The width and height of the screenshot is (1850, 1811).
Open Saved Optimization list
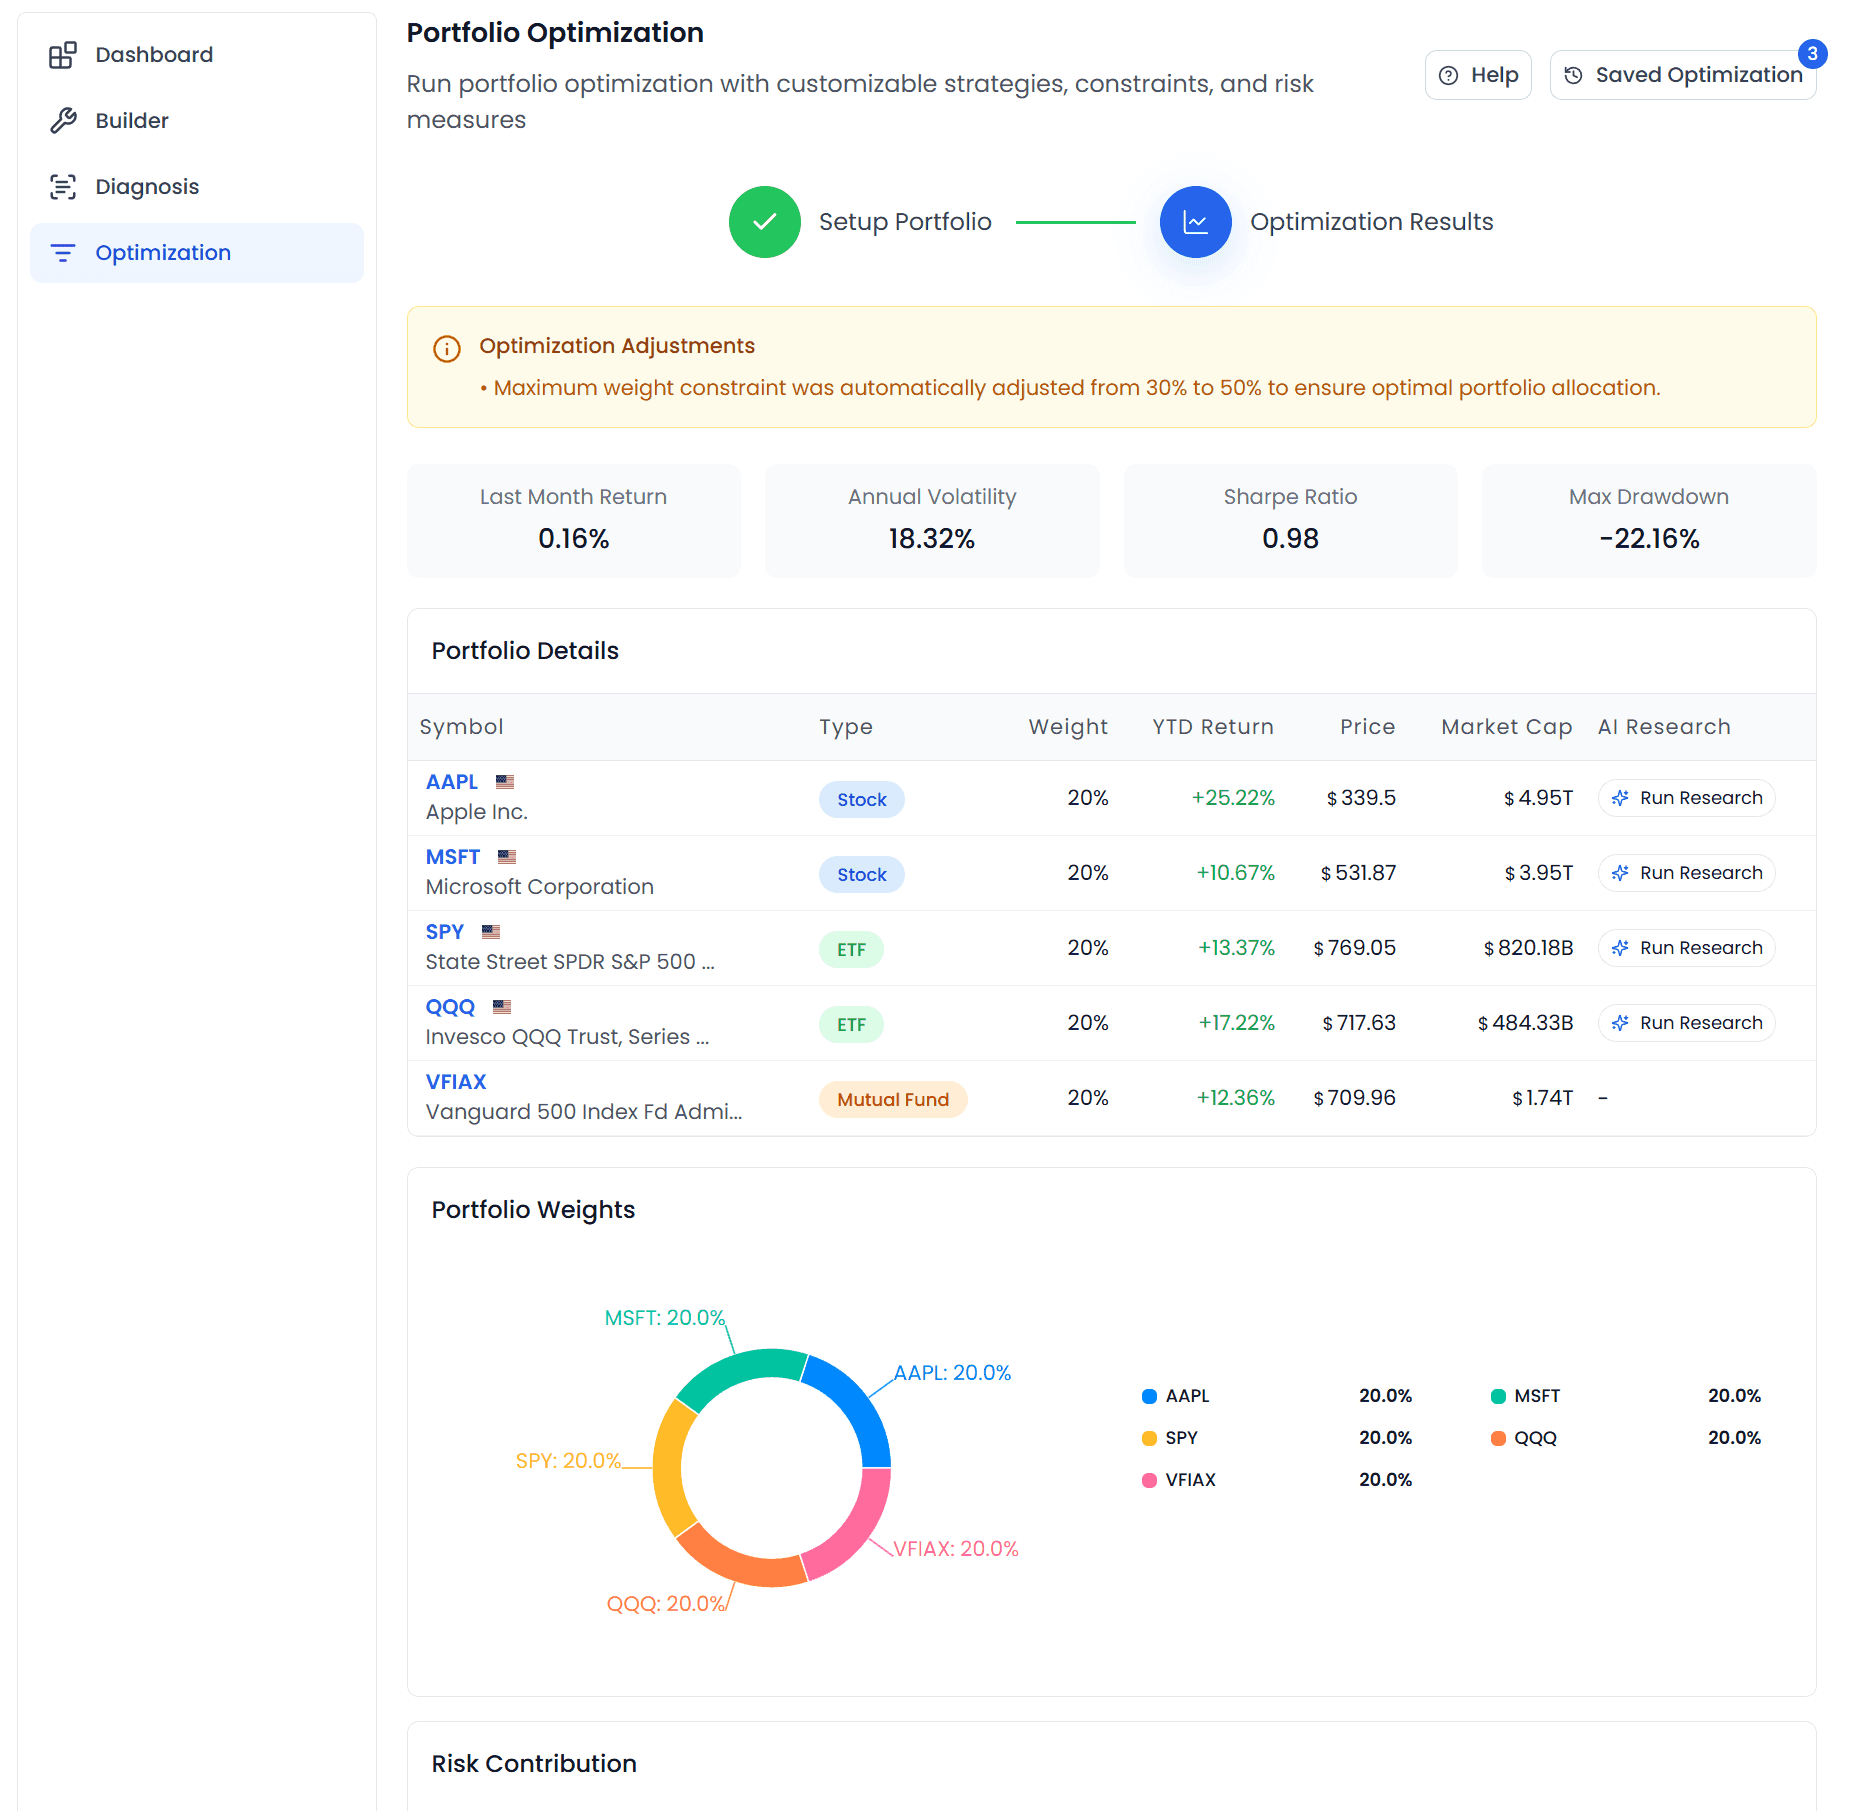(1683, 76)
